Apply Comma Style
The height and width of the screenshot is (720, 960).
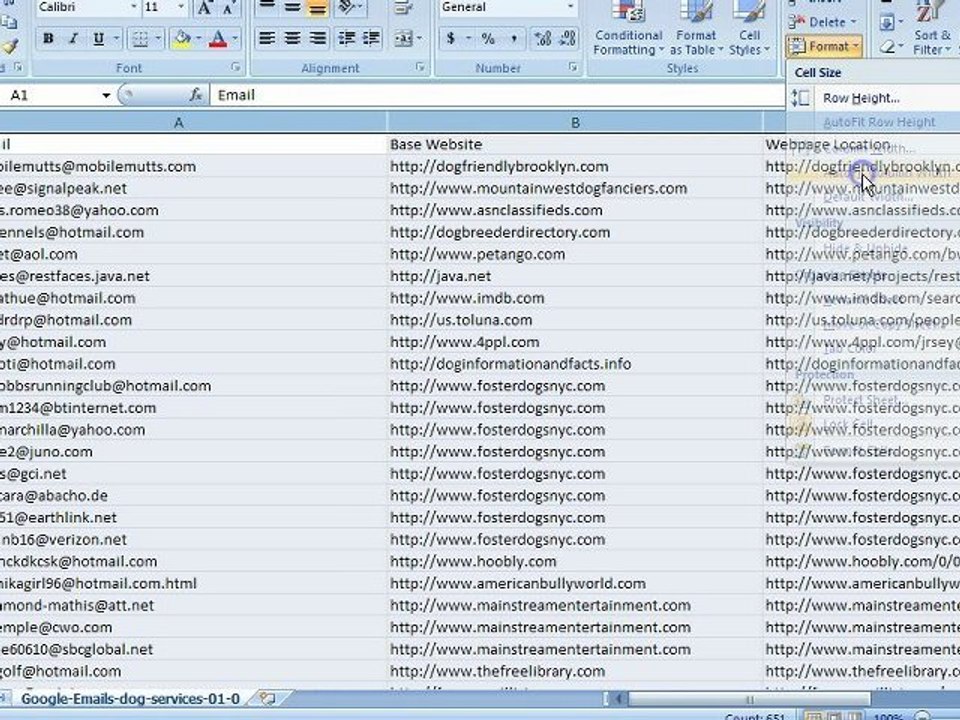(x=513, y=39)
